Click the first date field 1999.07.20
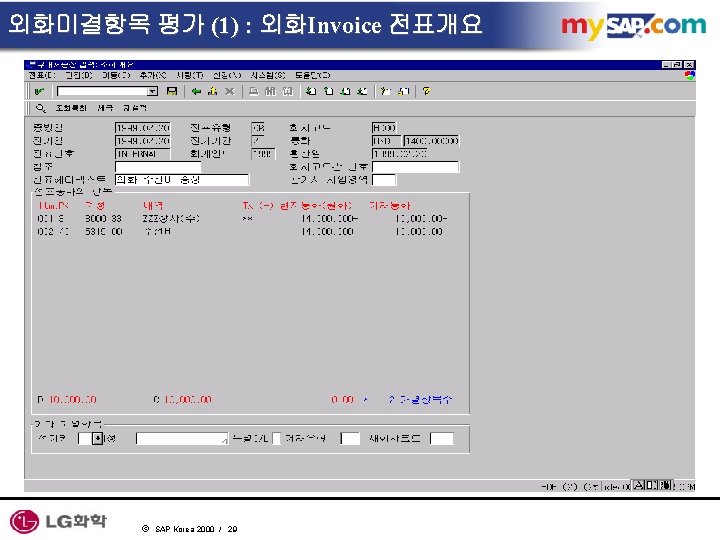This screenshot has height=540, width=720. point(142,128)
